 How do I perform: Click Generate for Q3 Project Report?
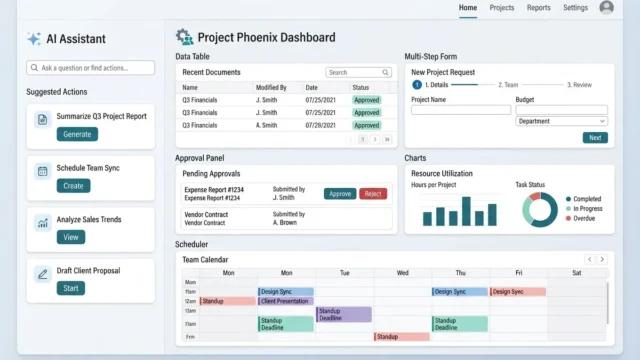click(77, 134)
